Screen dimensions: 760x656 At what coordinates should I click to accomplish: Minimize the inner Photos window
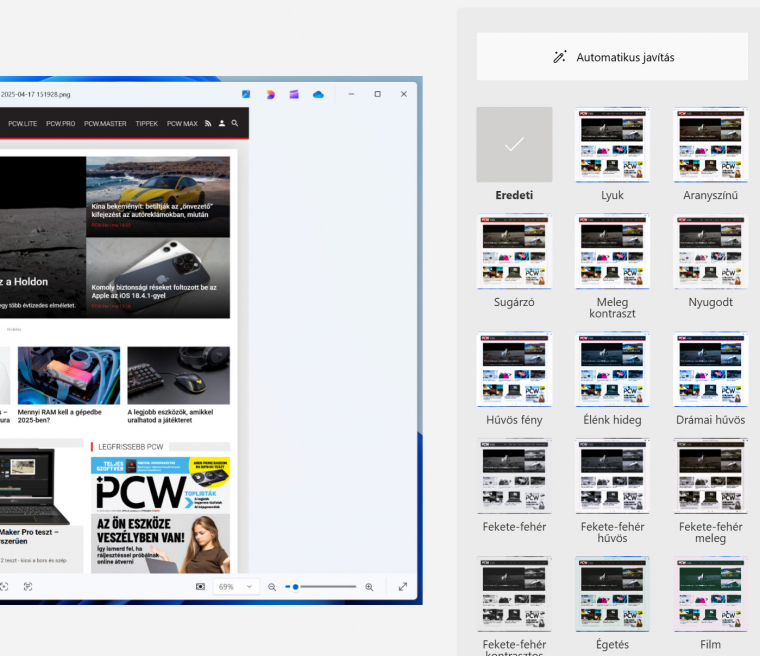[351, 94]
